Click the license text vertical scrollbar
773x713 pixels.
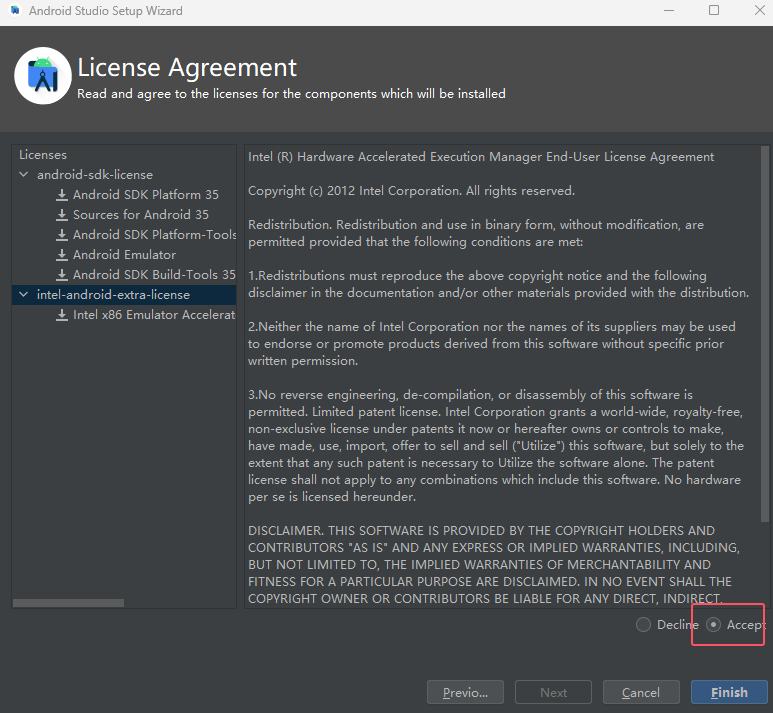pyautogui.click(x=765, y=333)
